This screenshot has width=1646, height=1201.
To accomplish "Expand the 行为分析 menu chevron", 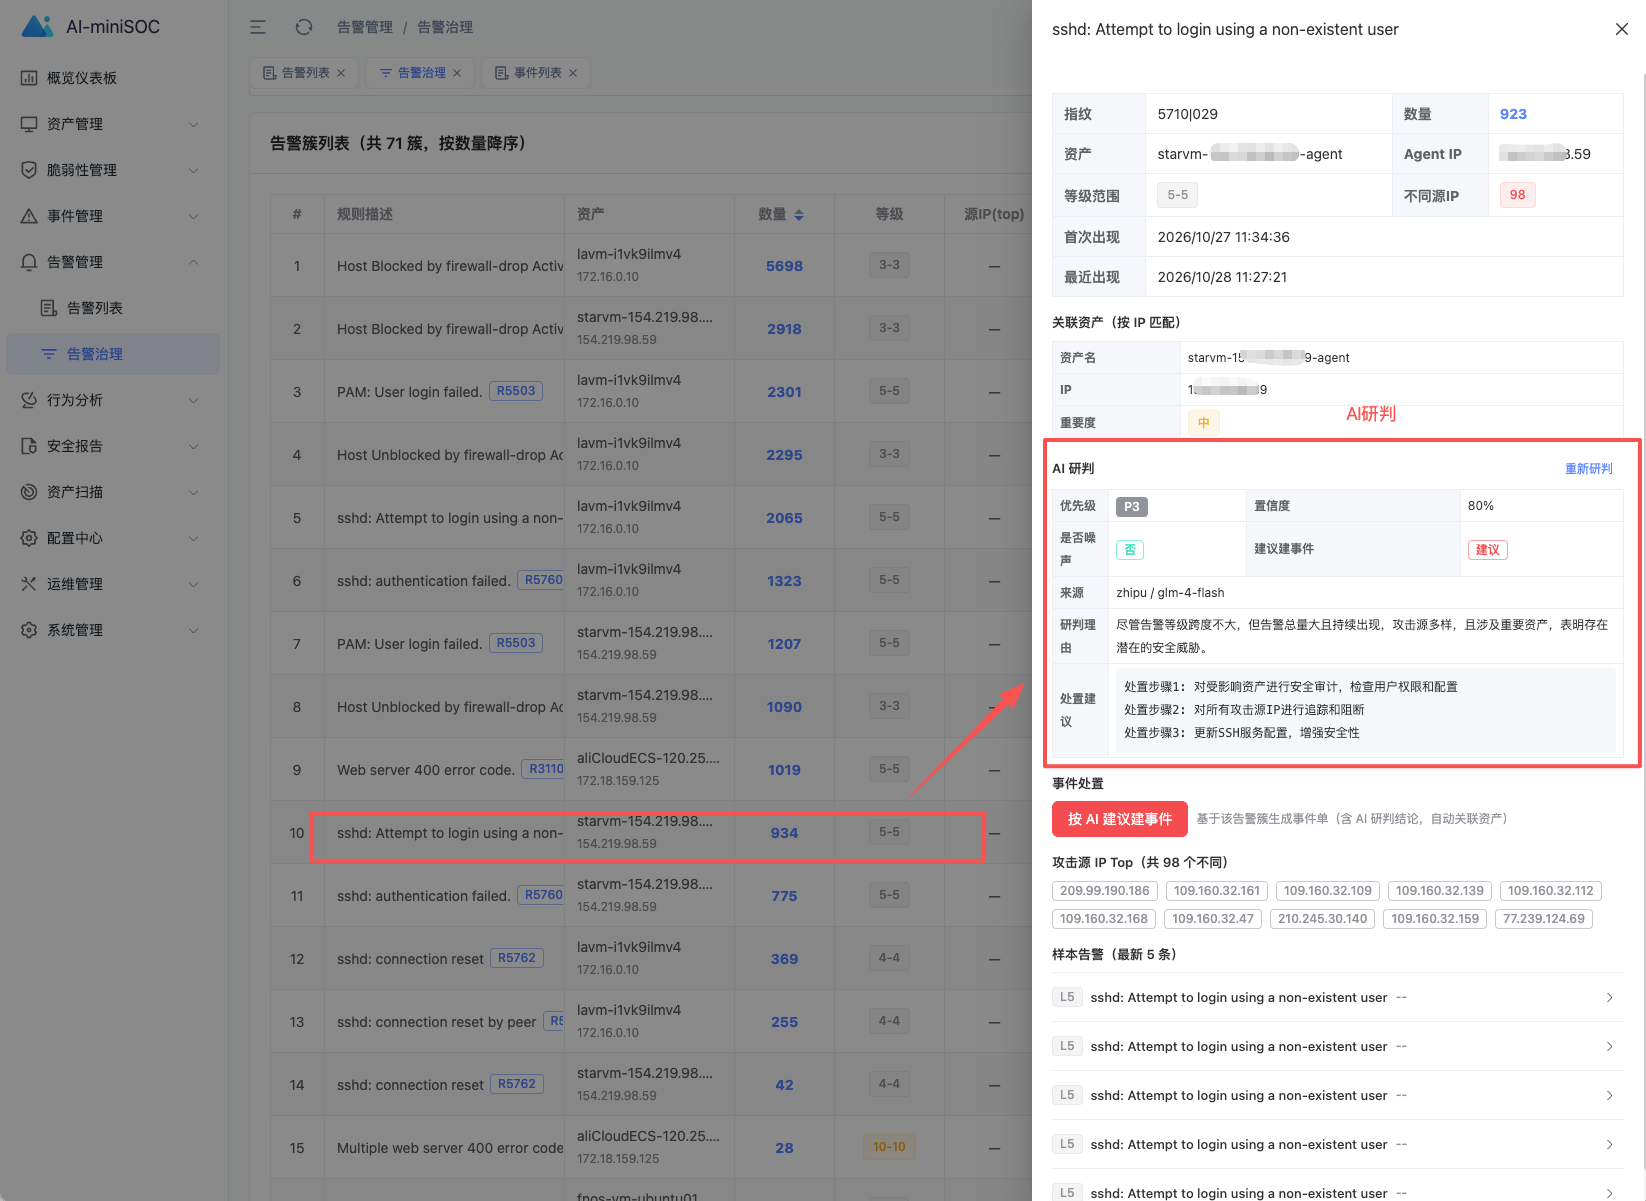I will (194, 400).
